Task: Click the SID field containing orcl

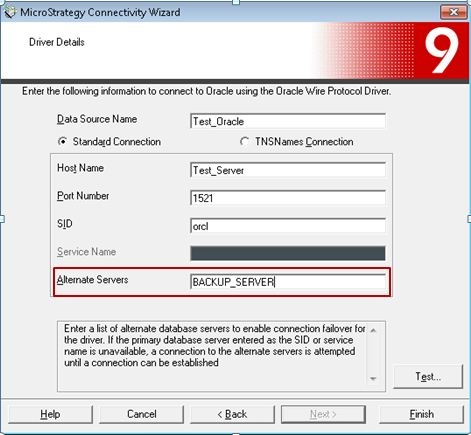Action: pos(288,226)
